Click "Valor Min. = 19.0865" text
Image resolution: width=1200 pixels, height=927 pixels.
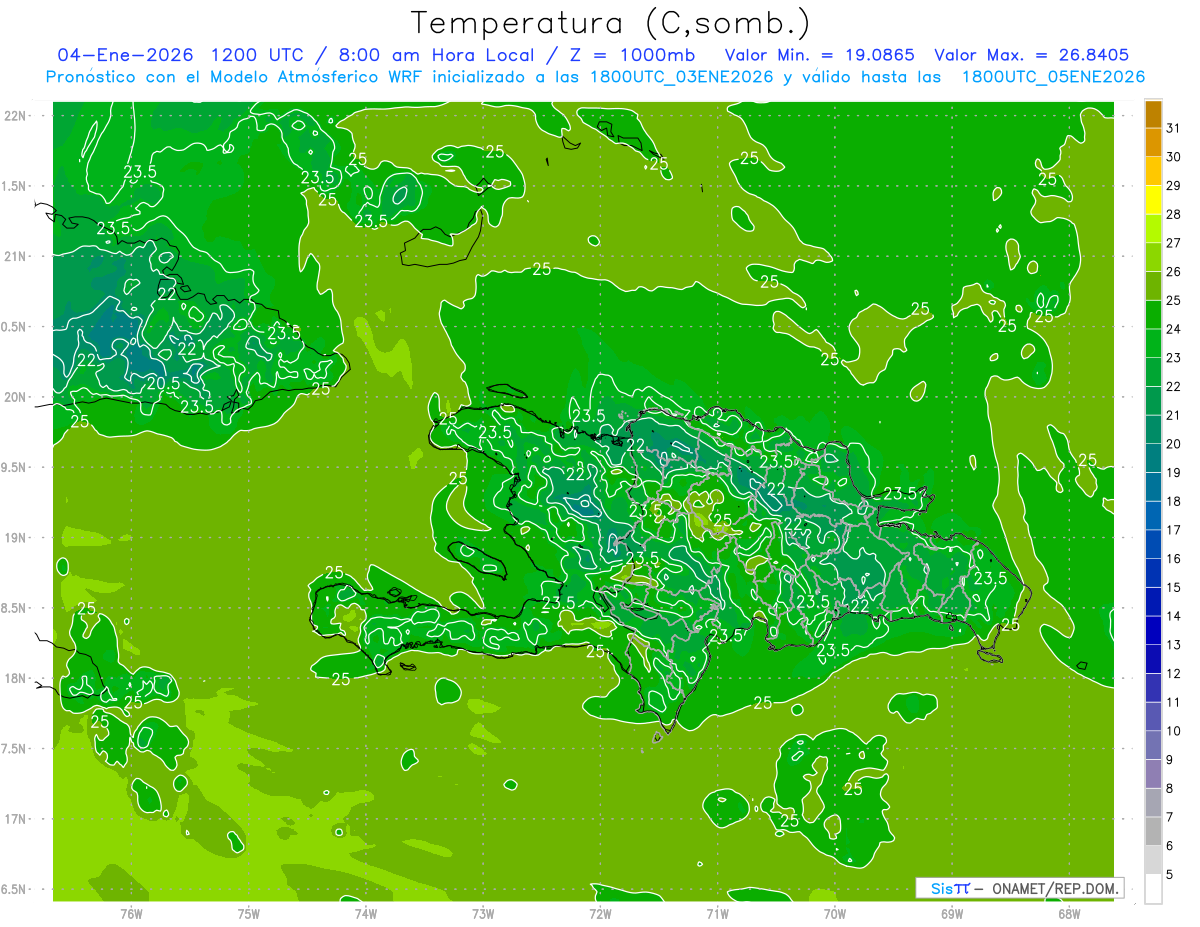point(820,55)
